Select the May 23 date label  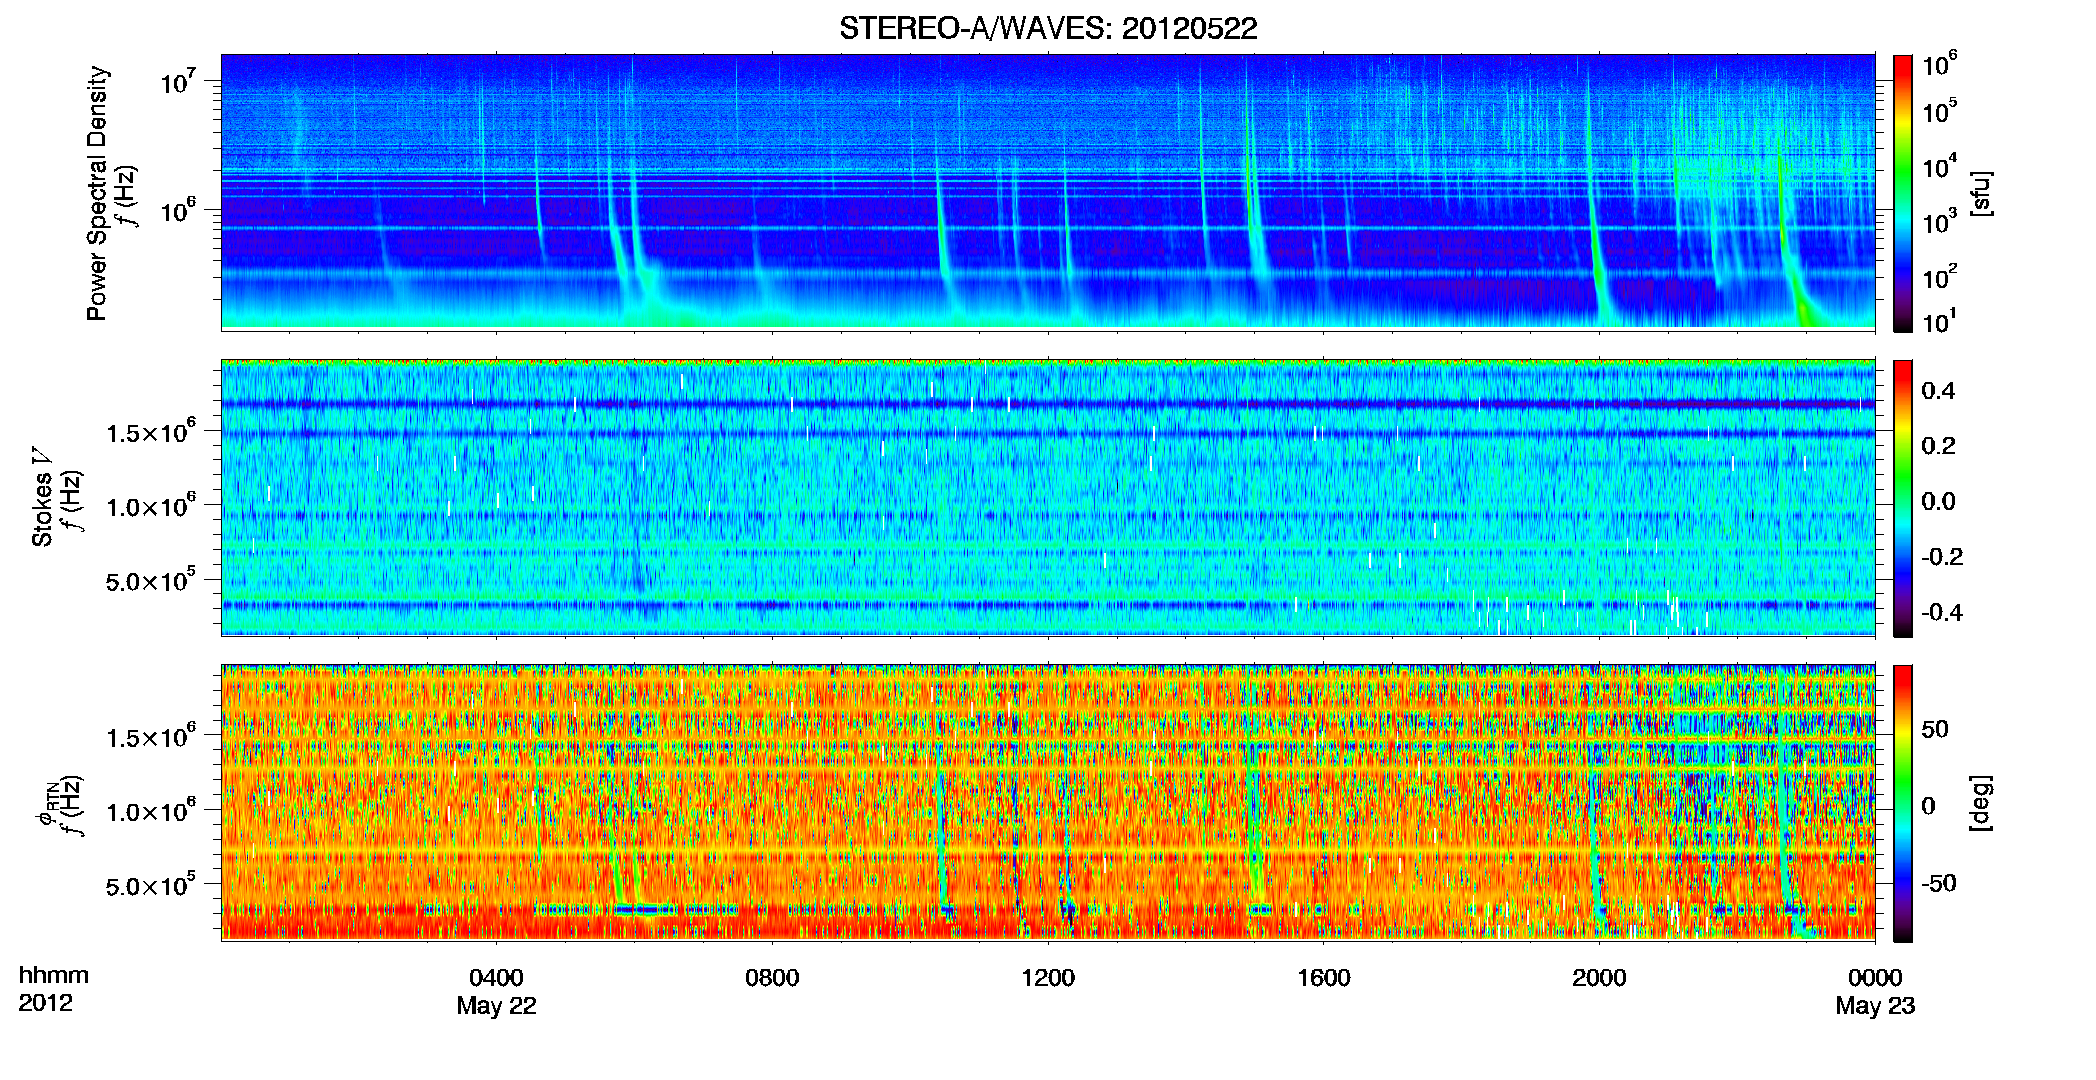click(1875, 1006)
